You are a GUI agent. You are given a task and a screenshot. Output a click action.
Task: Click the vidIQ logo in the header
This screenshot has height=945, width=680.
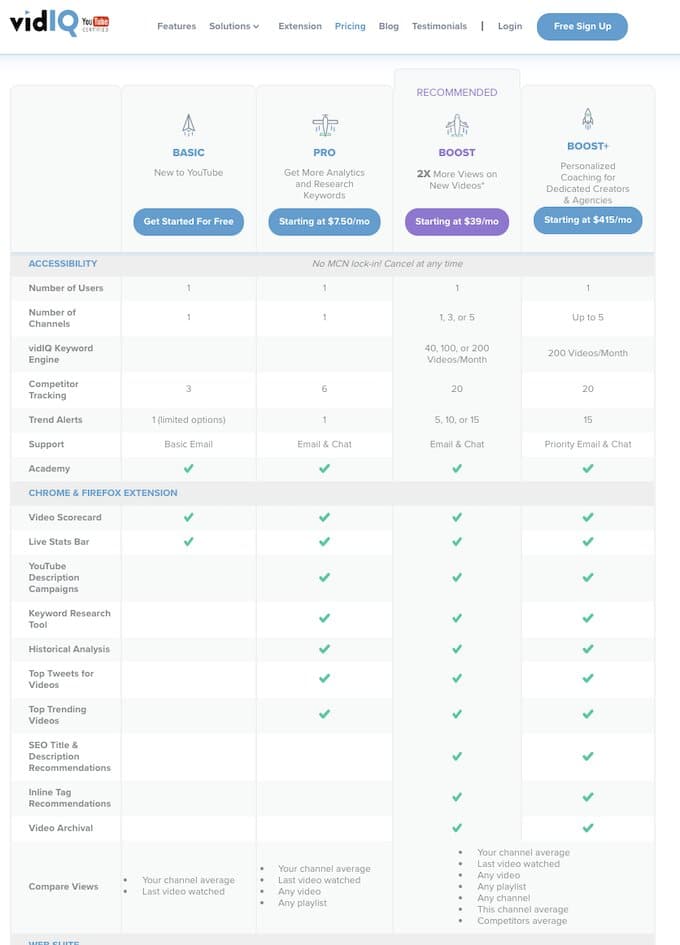(40, 23)
